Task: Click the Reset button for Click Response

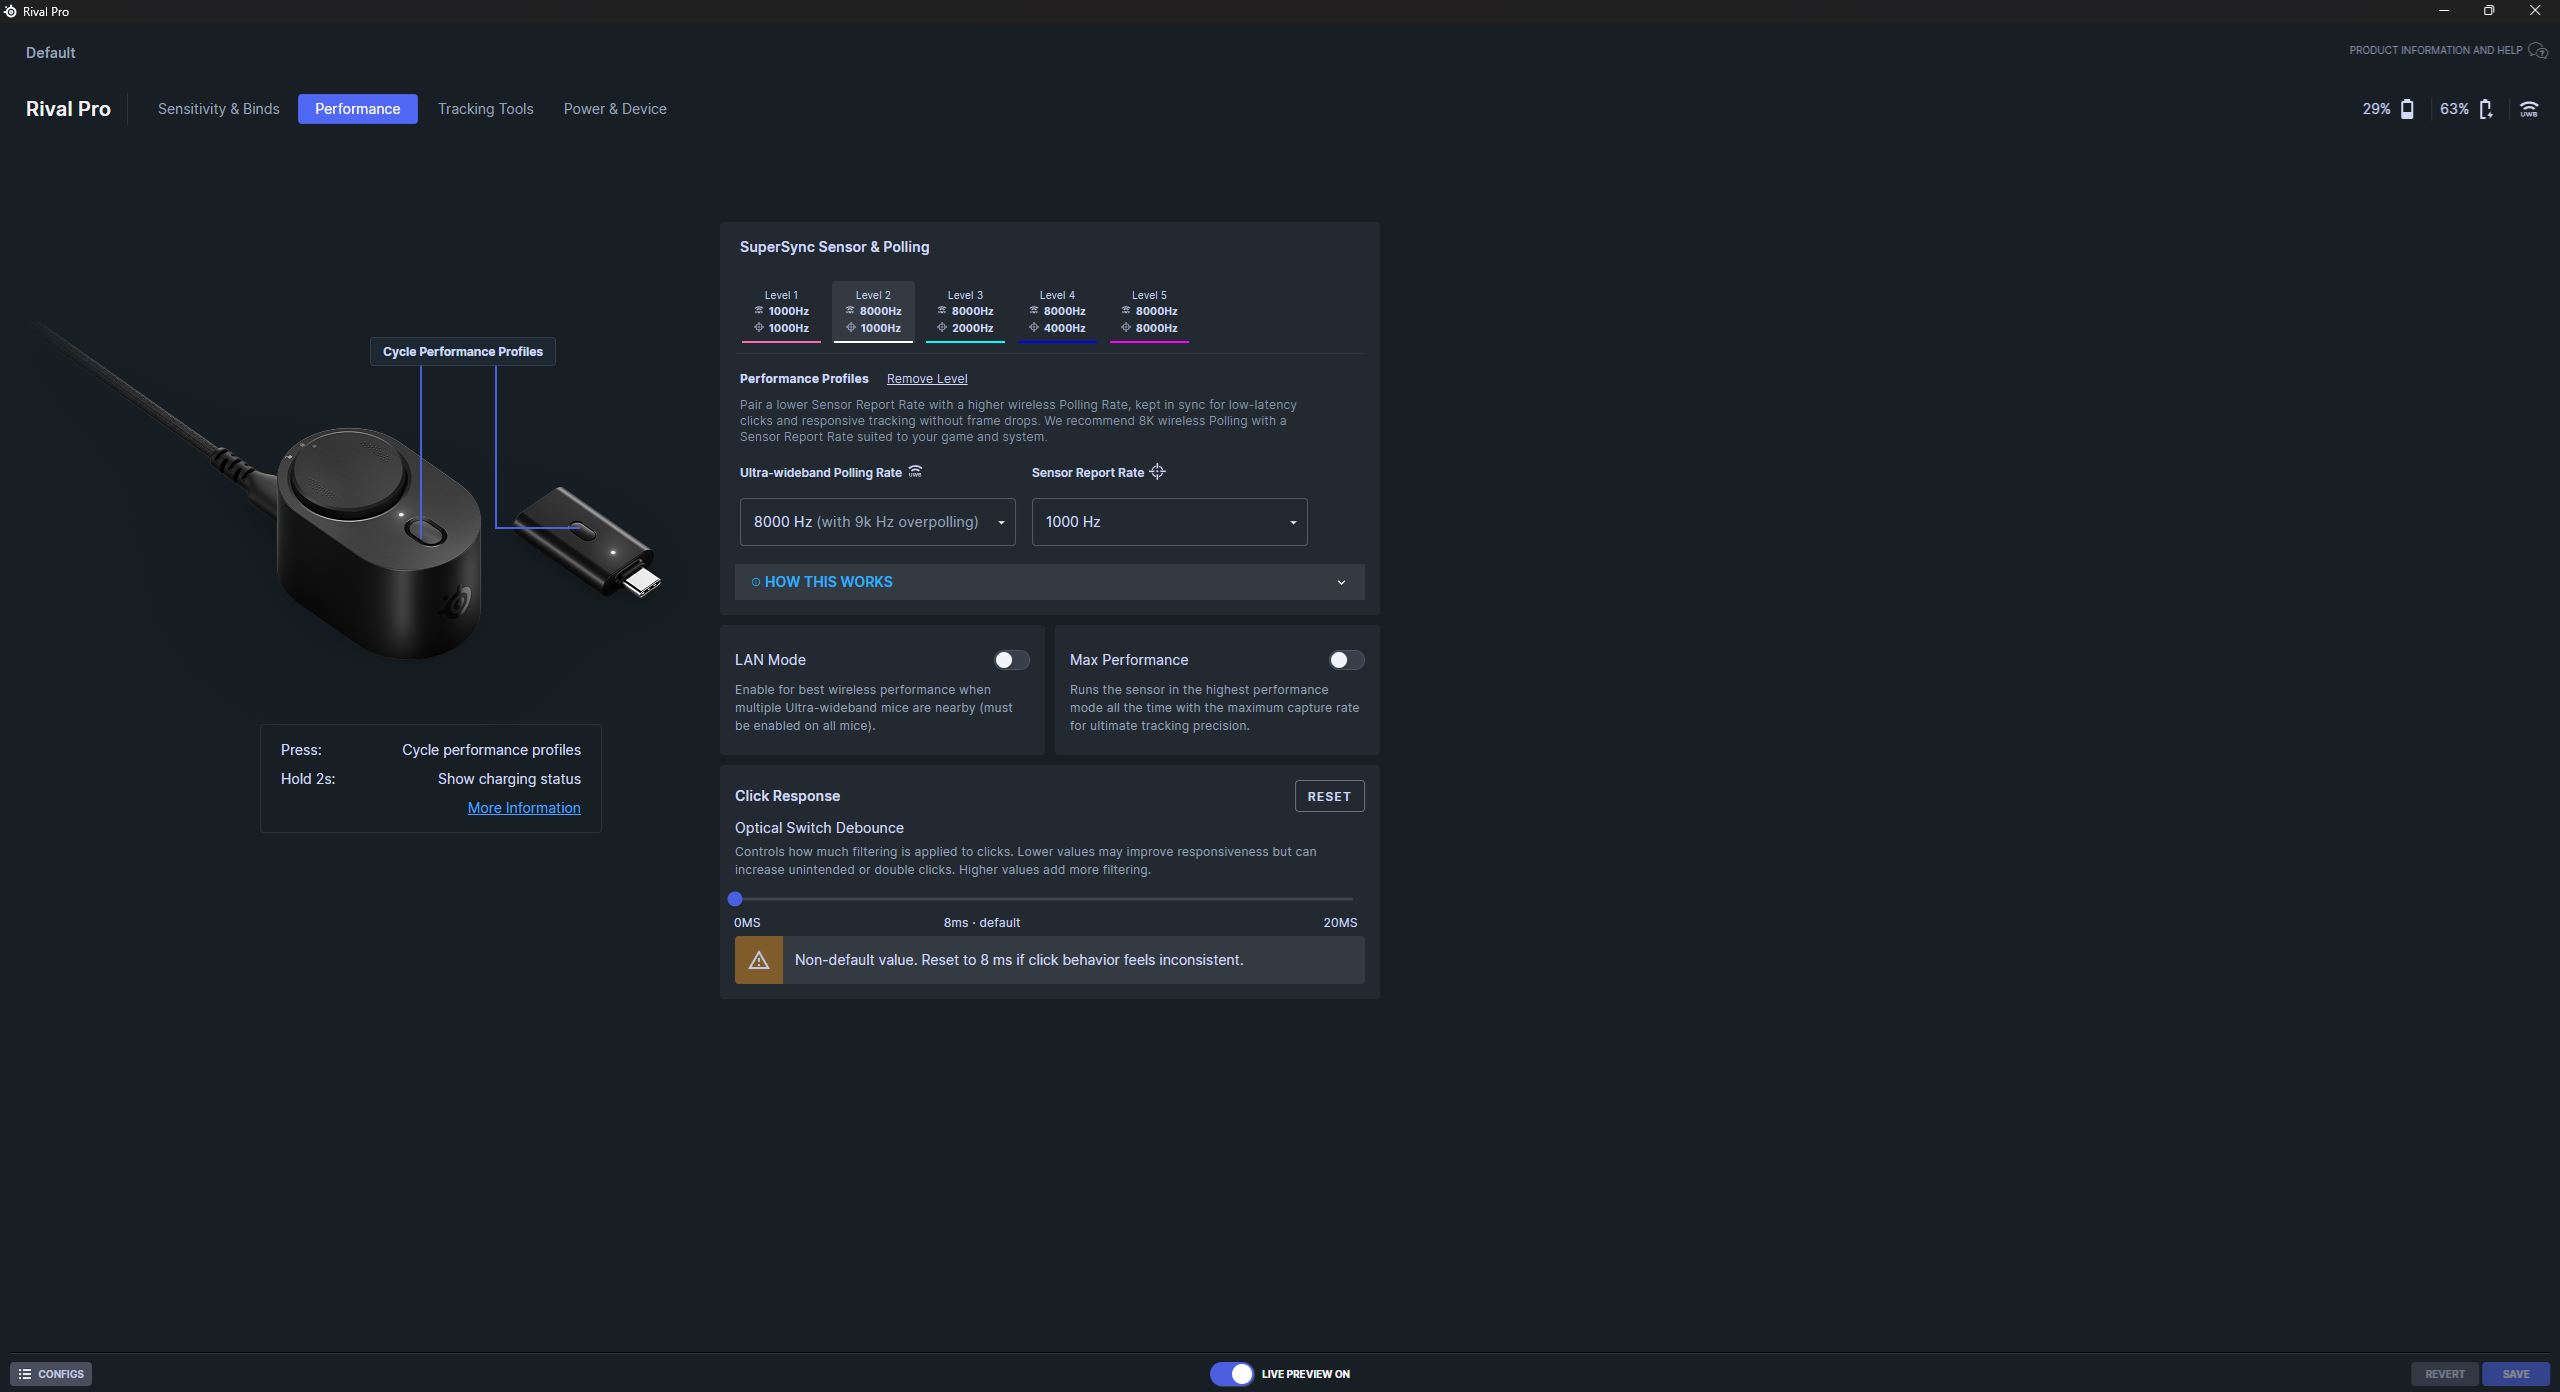Action: pos(1329,796)
